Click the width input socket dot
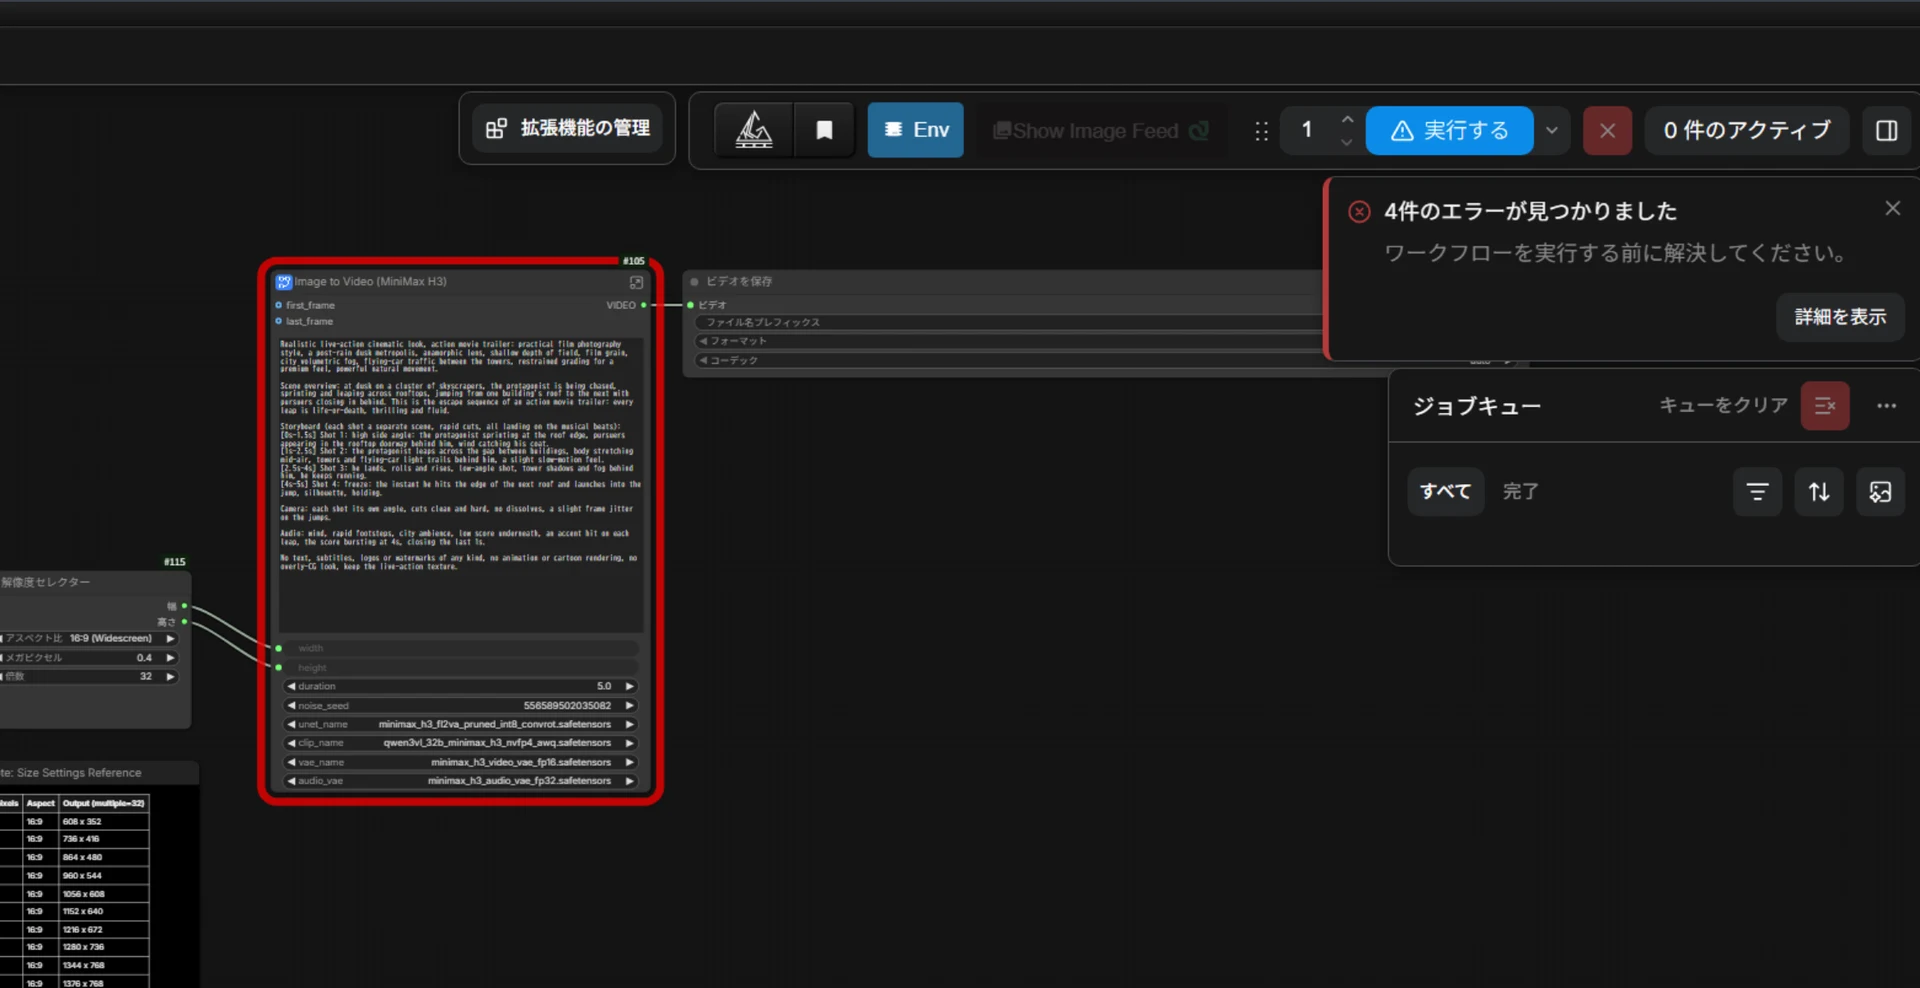 [x=279, y=648]
